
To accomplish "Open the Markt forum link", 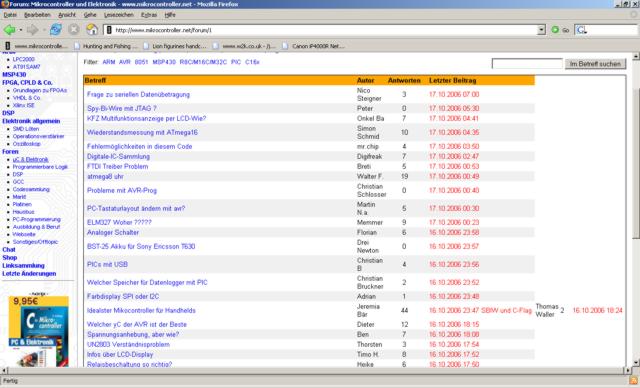I will click(x=19, y=197).
